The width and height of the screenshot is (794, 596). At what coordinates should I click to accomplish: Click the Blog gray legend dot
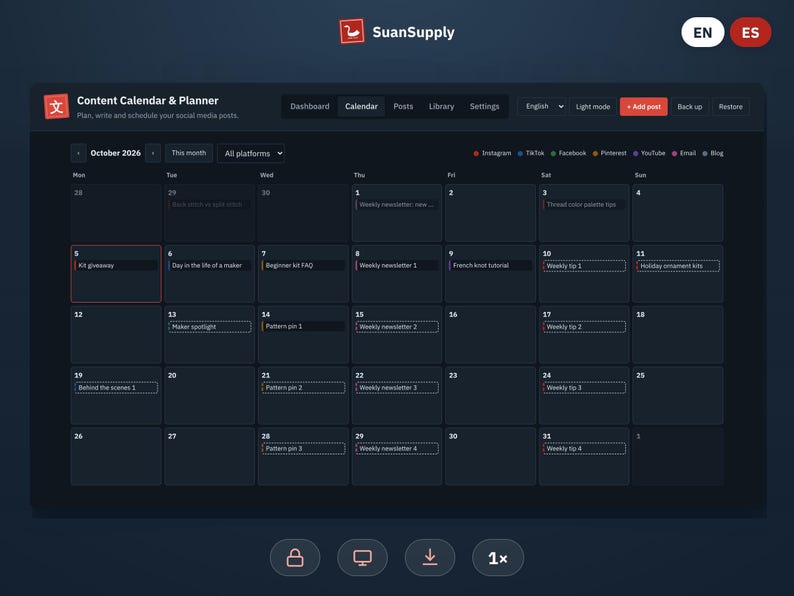tap(705, 153)
